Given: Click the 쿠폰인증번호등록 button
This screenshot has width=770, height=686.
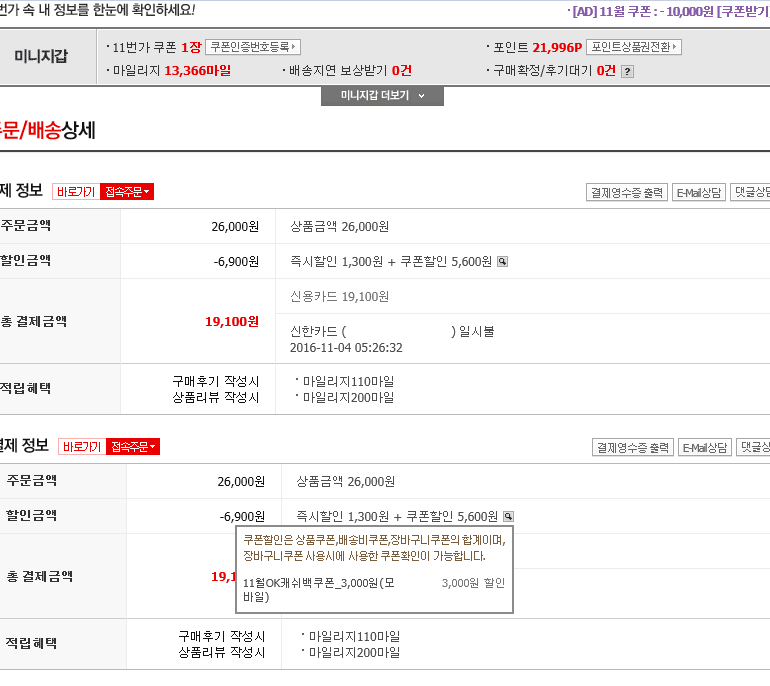Looking at the screenshot, I should 253,47.
